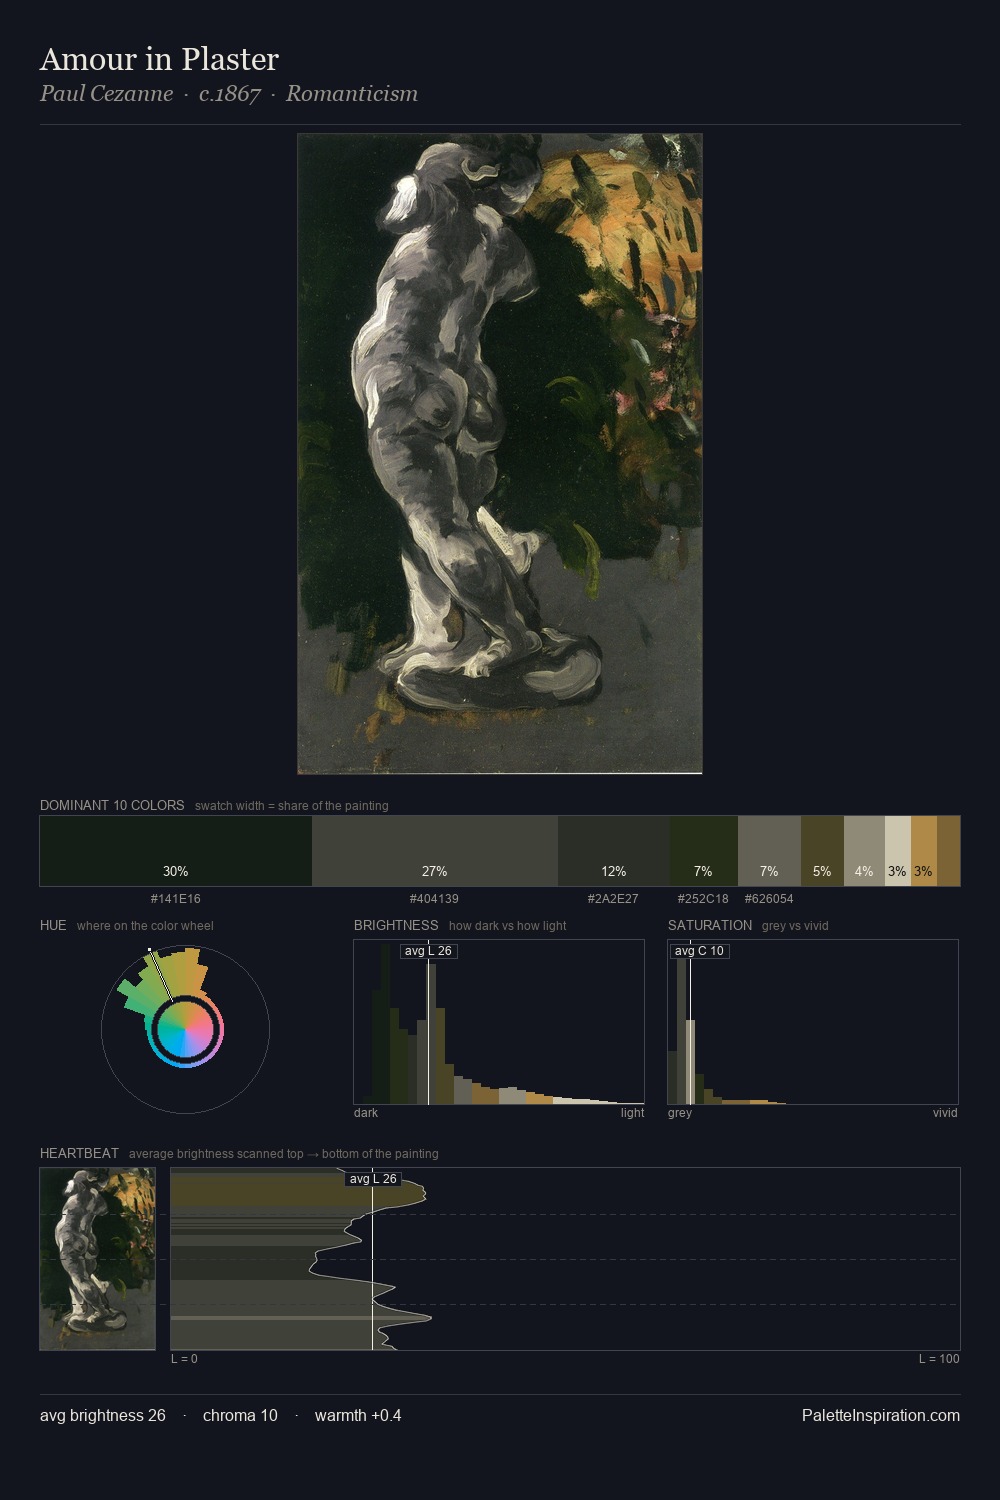The width and height of the screenshot is (1000, 1500).
Task: Click the 'HEARTBEAT' section heading
Action: pos(79,1153)
